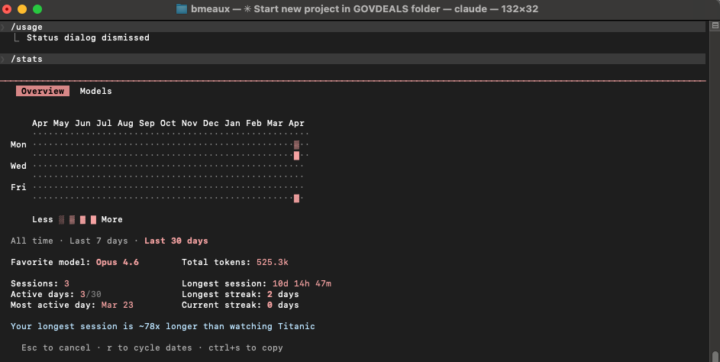Choose the Last 7 days range
Image resolution: width=720 pixels, height=362 pixels.
99,241
